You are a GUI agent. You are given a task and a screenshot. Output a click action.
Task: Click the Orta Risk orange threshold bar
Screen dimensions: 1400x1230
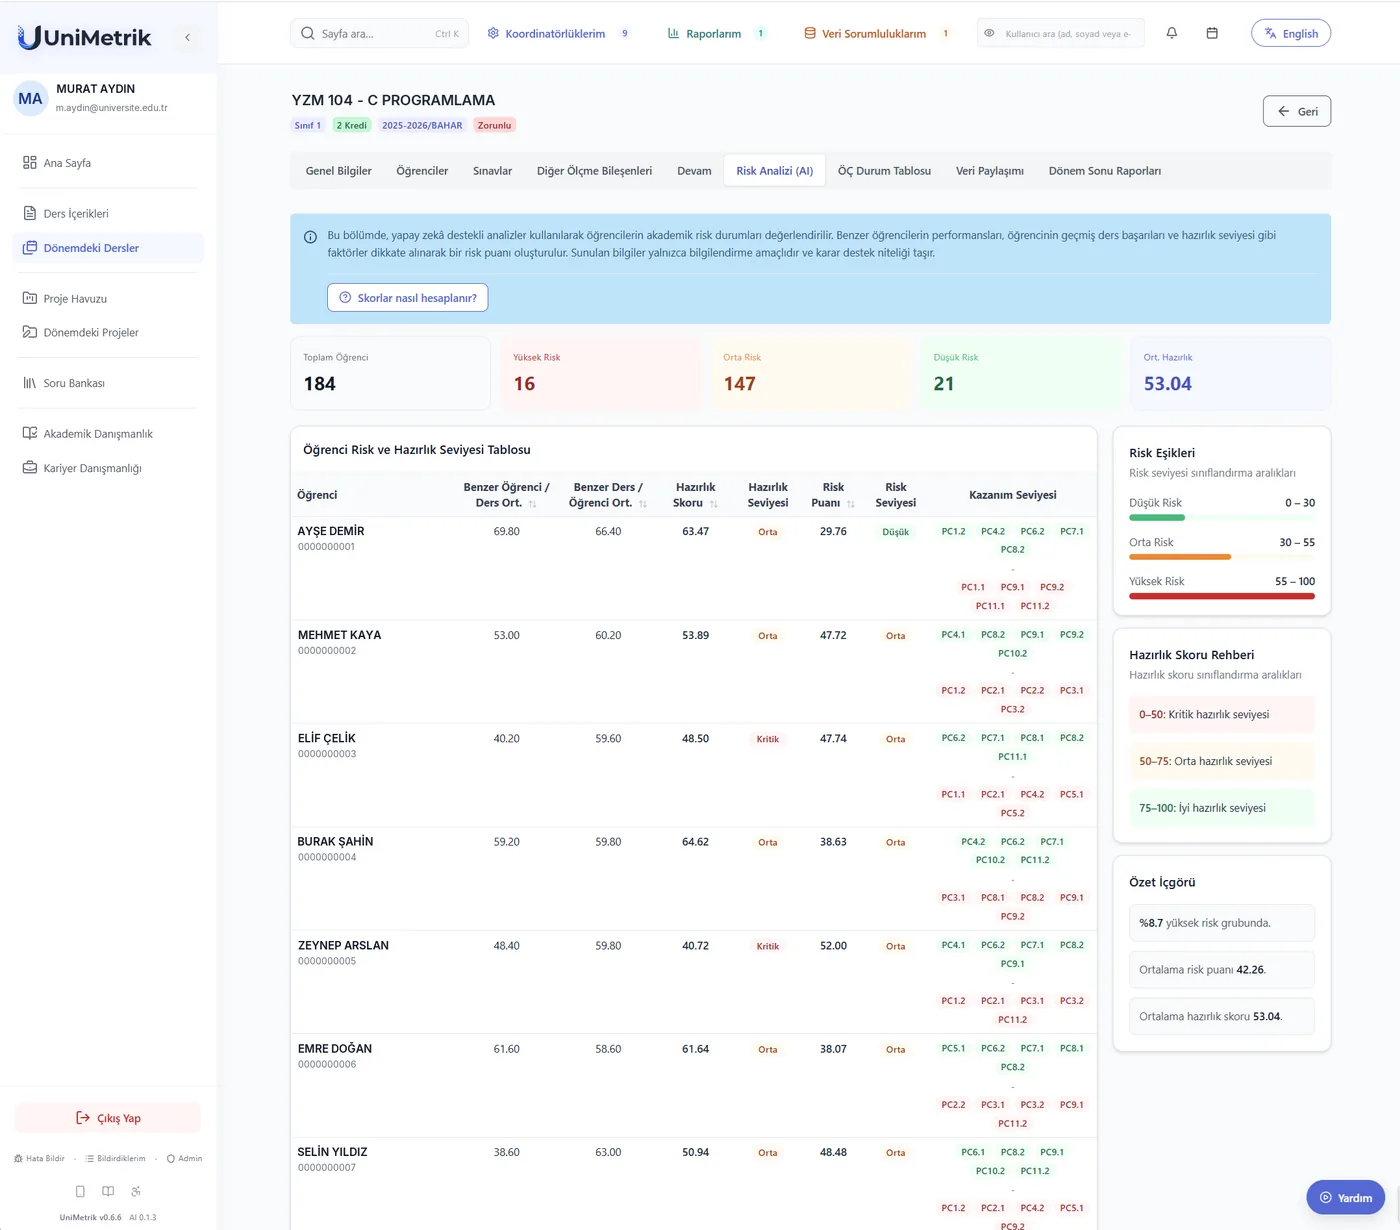[x=1180, y=557]
